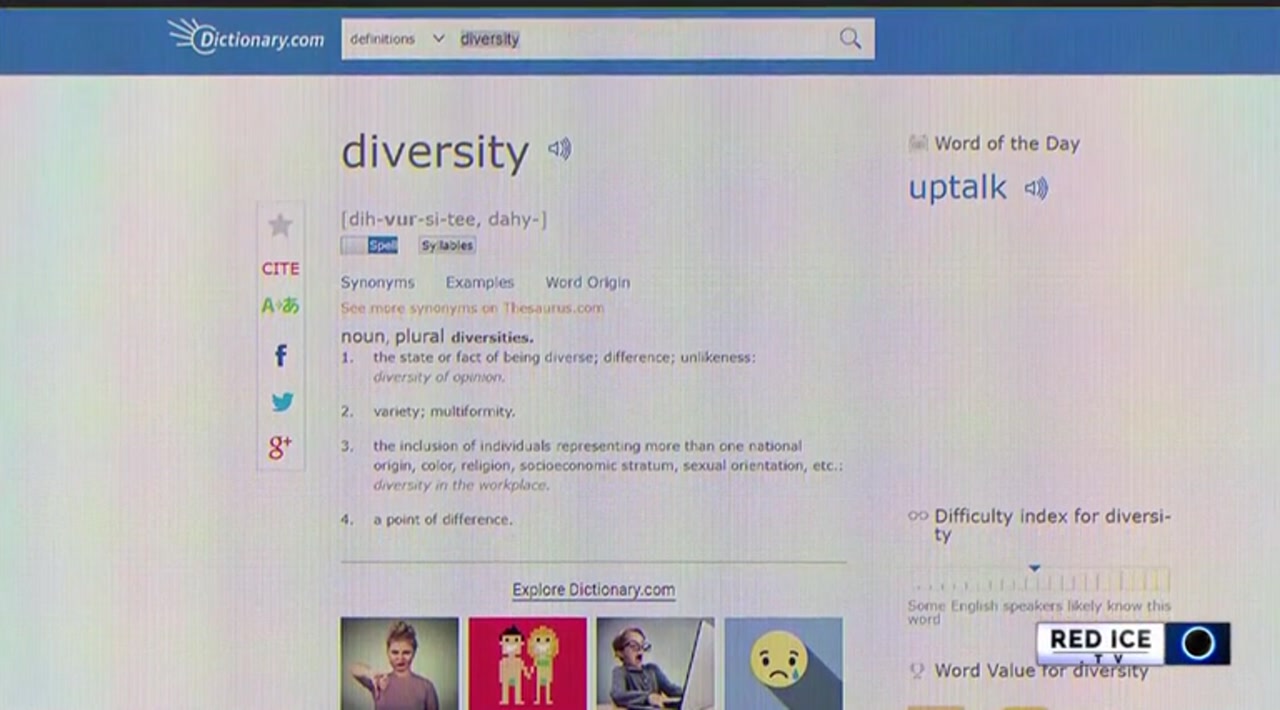This screenshot has width=1280, height=710.
Task: Play pronunciation audio for diversity
Action: tap(559, 150)
